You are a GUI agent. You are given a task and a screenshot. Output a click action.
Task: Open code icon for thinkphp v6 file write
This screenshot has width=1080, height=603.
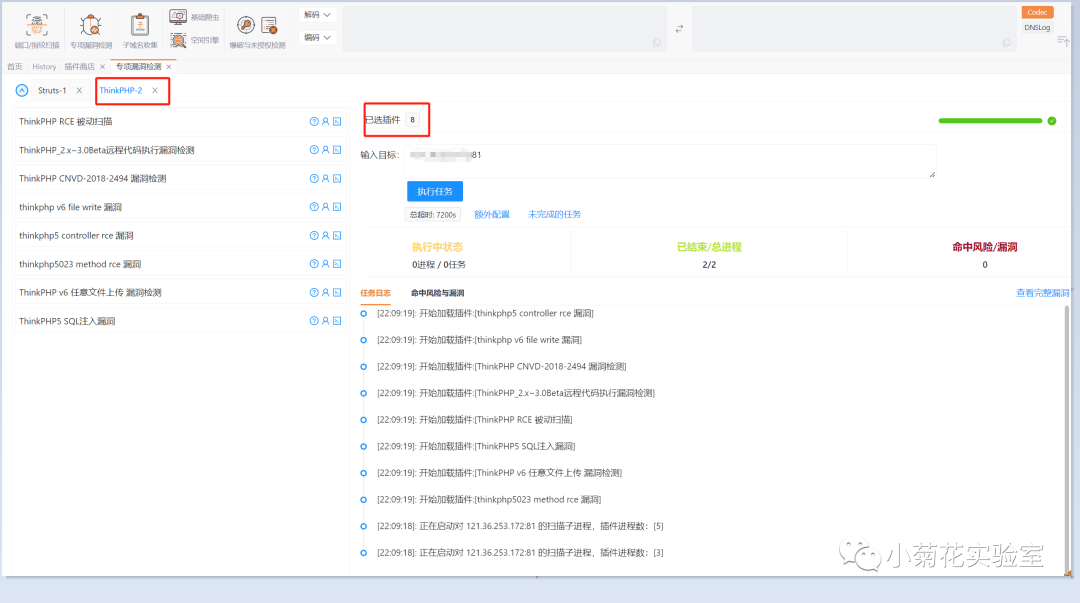tap(337, 207)
